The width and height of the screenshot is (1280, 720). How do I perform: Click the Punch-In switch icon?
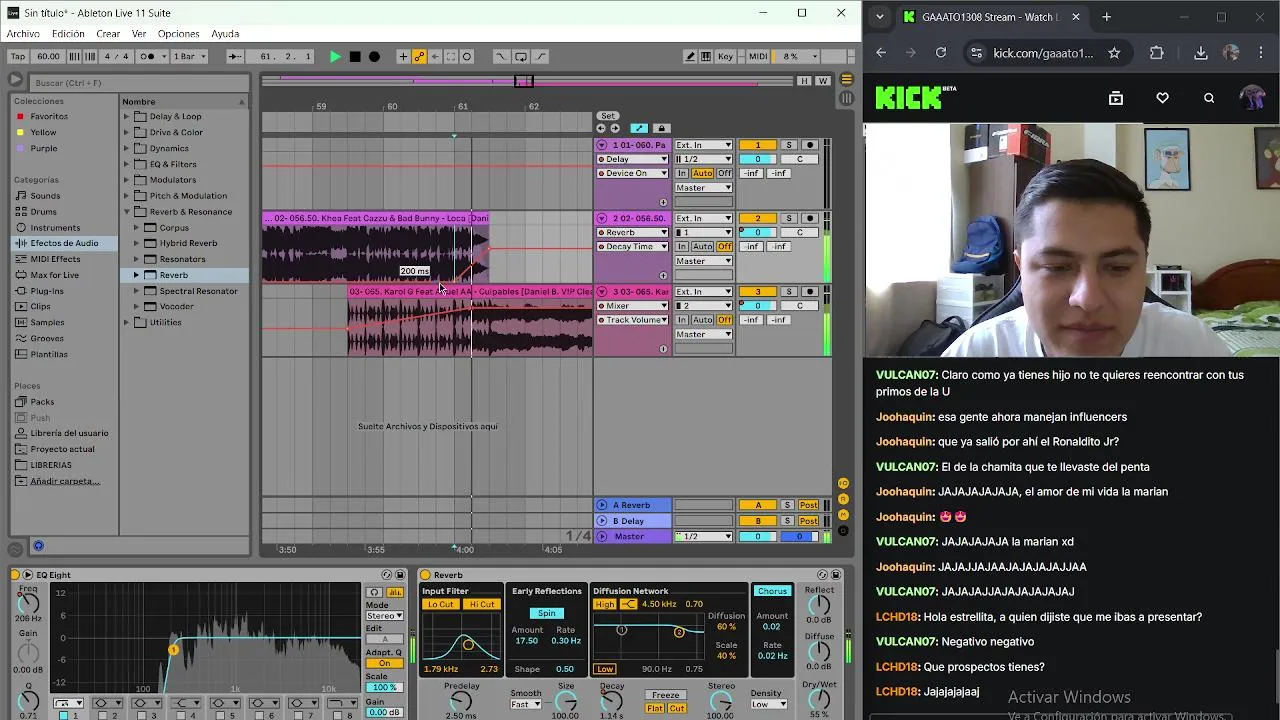tap(501, 57)
